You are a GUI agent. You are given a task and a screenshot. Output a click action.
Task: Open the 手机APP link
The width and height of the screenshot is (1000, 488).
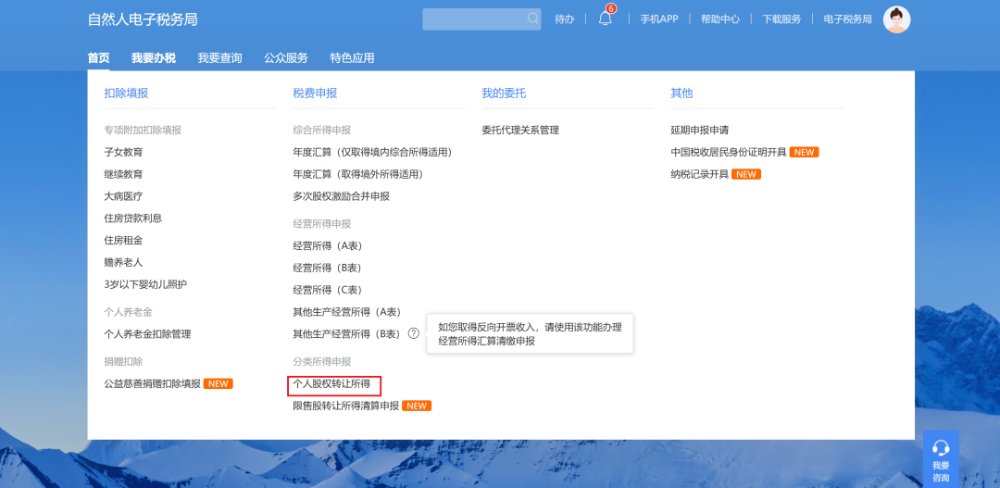[659, 19]
